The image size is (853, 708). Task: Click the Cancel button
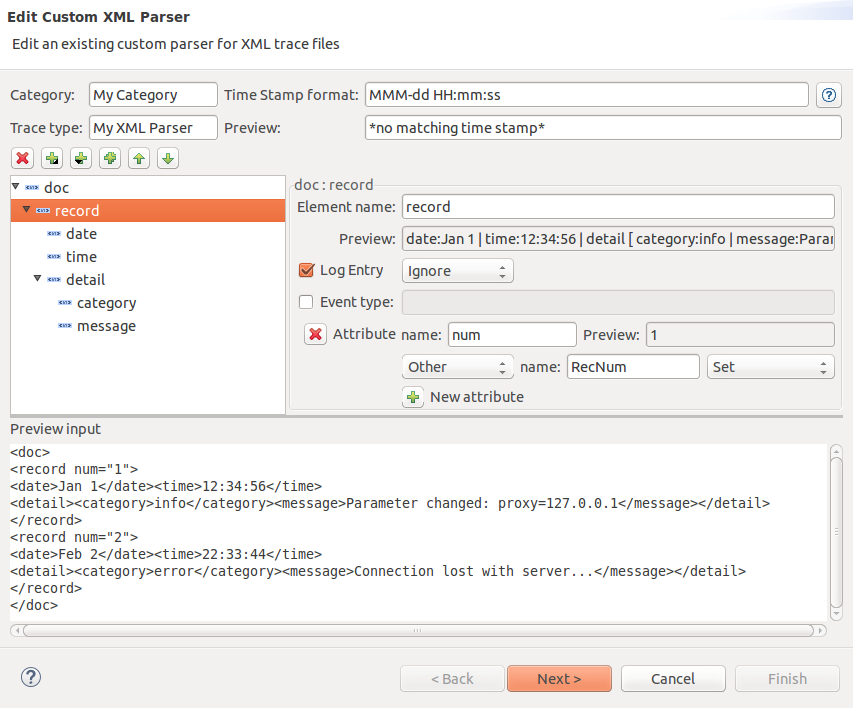click(x=673, y=679)
